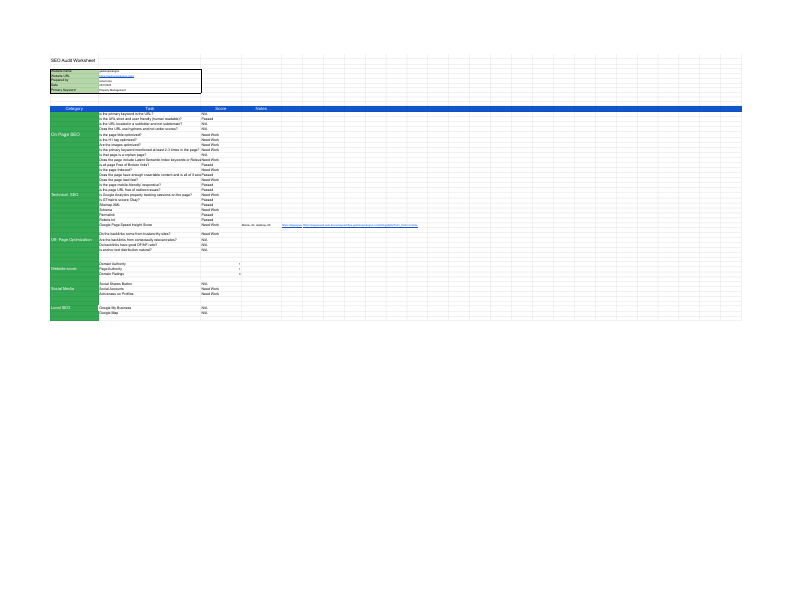Viewport: 792px width, 612px height.
Task: Select the Property Management keyword value cell
Action: click(x=150, y=90)
